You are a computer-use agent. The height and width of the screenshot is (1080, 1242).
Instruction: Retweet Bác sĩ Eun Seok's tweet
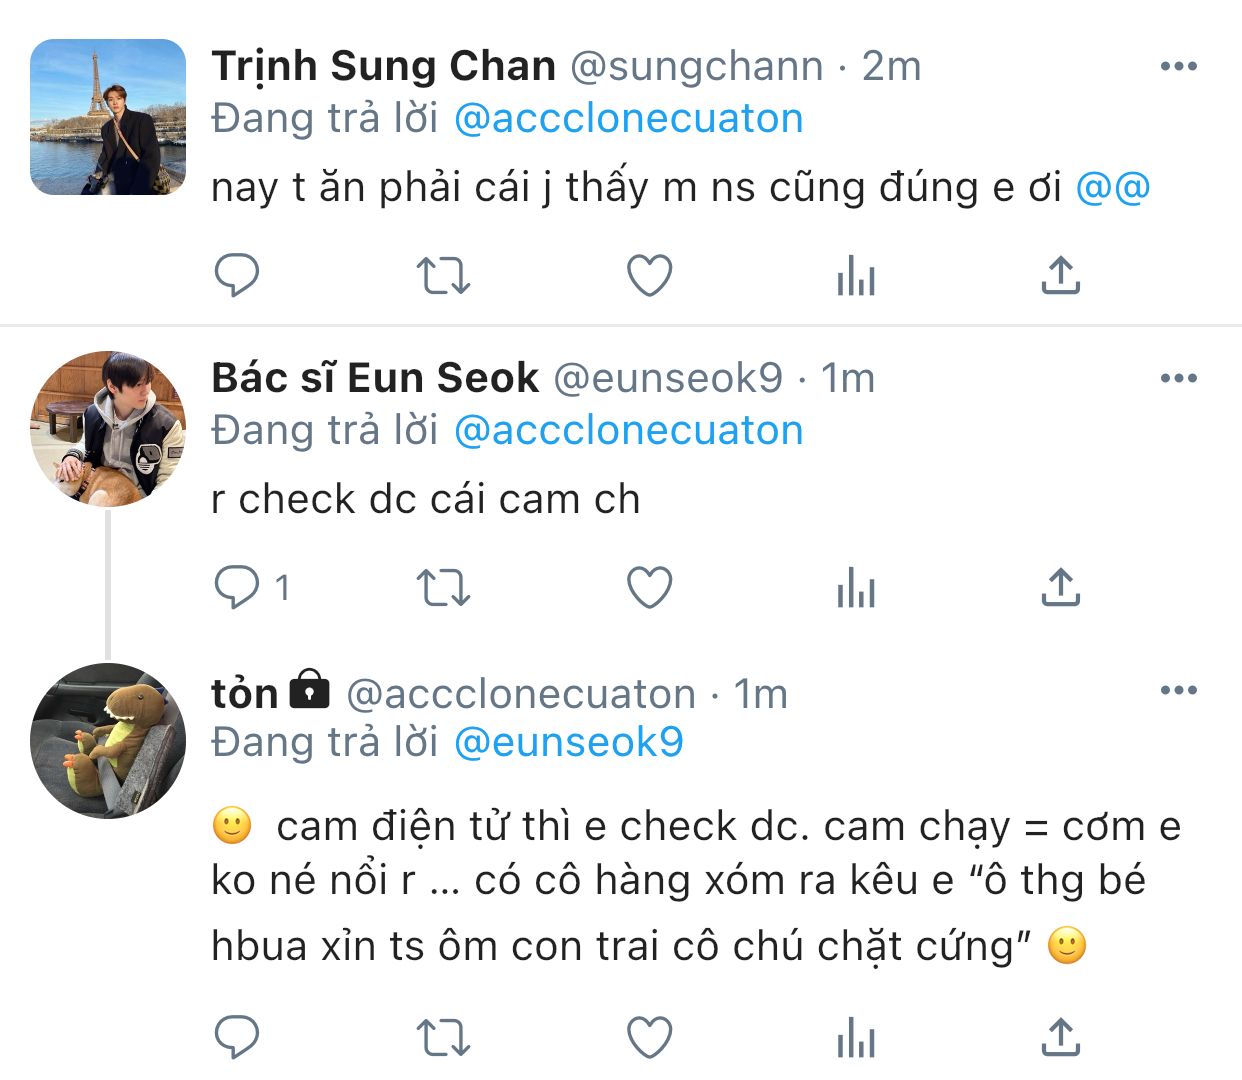pos(442,587)
